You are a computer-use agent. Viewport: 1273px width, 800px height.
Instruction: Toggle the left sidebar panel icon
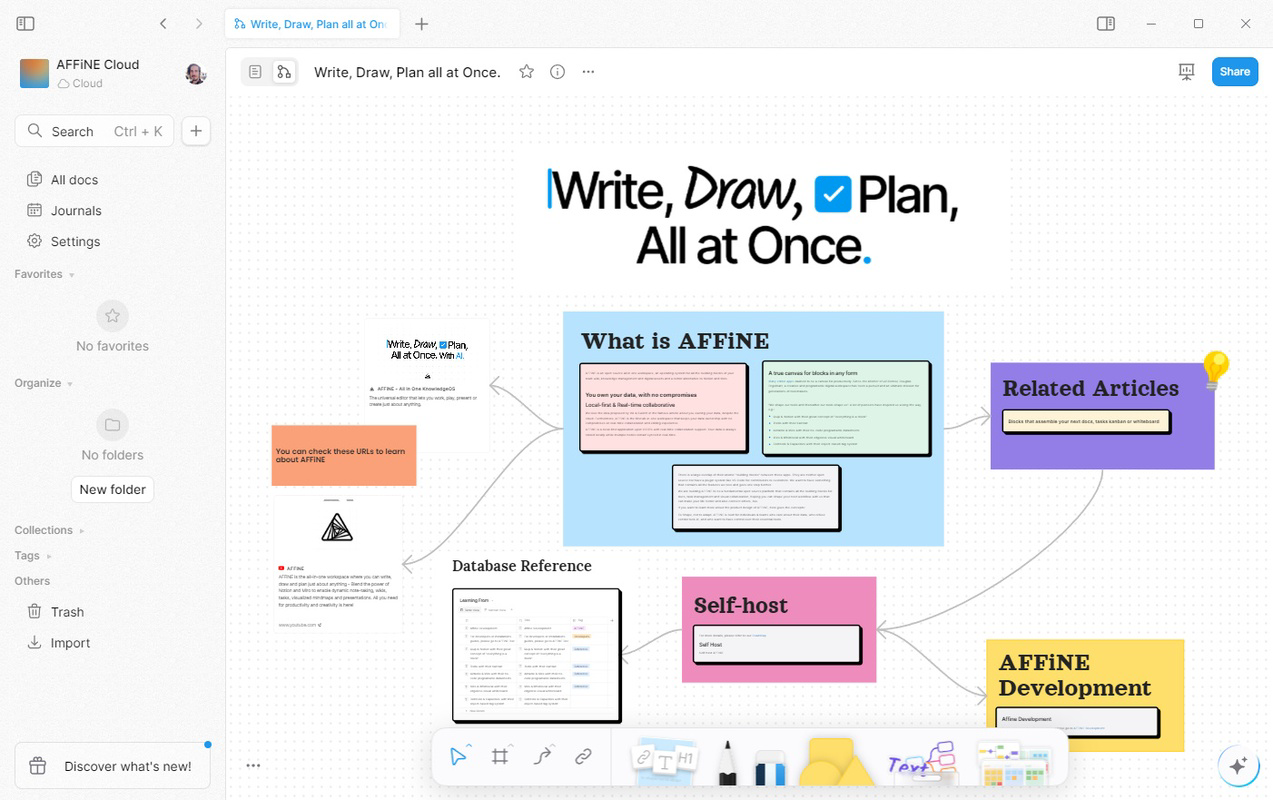pos(26,24)
